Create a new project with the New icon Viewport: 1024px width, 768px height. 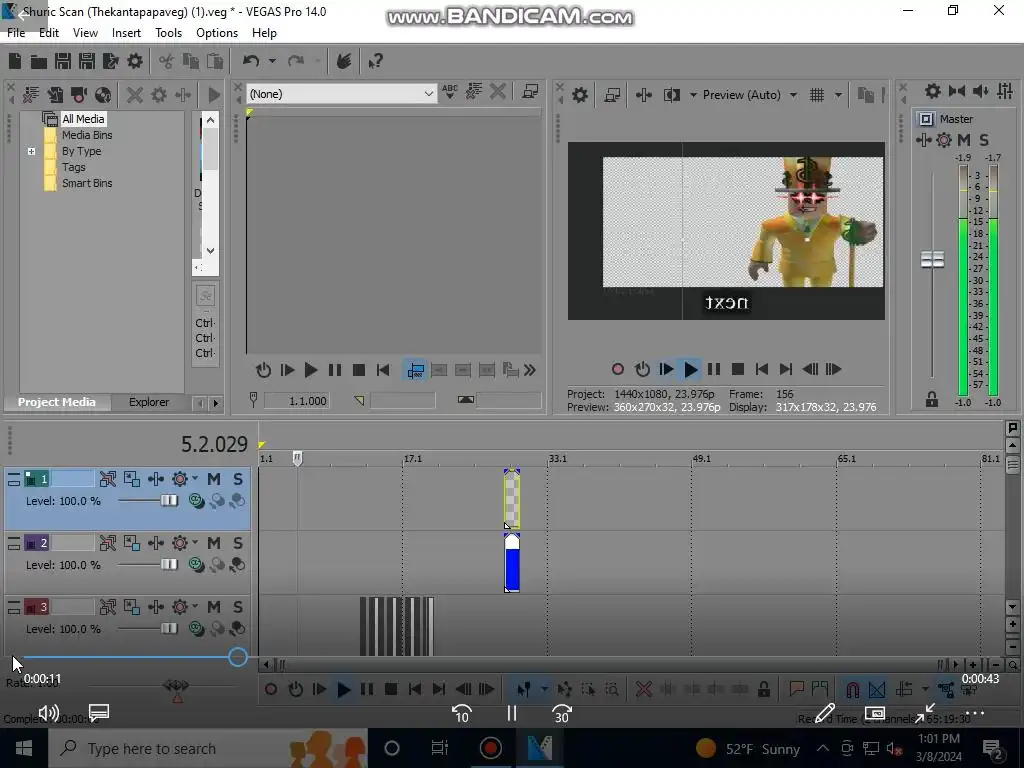[14, 61]
